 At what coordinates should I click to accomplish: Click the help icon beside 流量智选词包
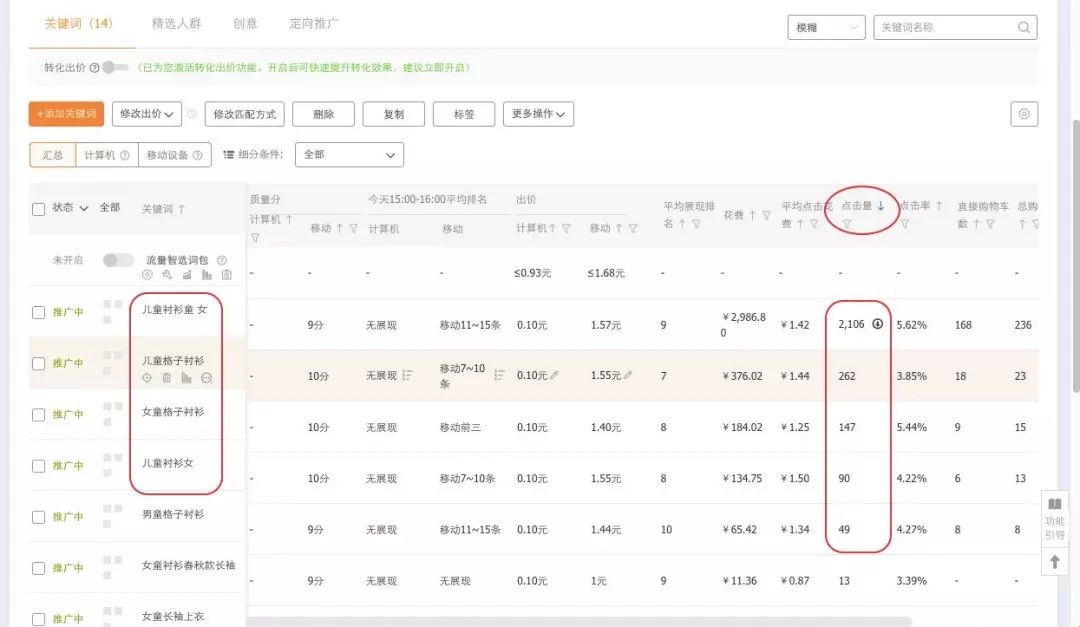pos(222,260)
